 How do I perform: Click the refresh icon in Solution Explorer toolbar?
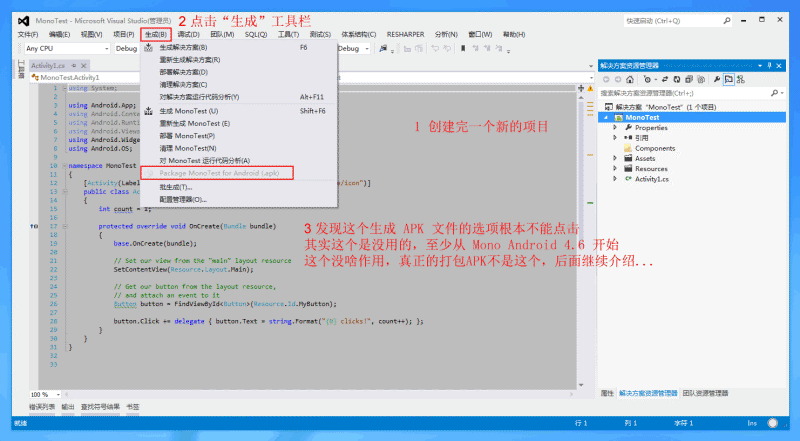[x=676, y=79]
